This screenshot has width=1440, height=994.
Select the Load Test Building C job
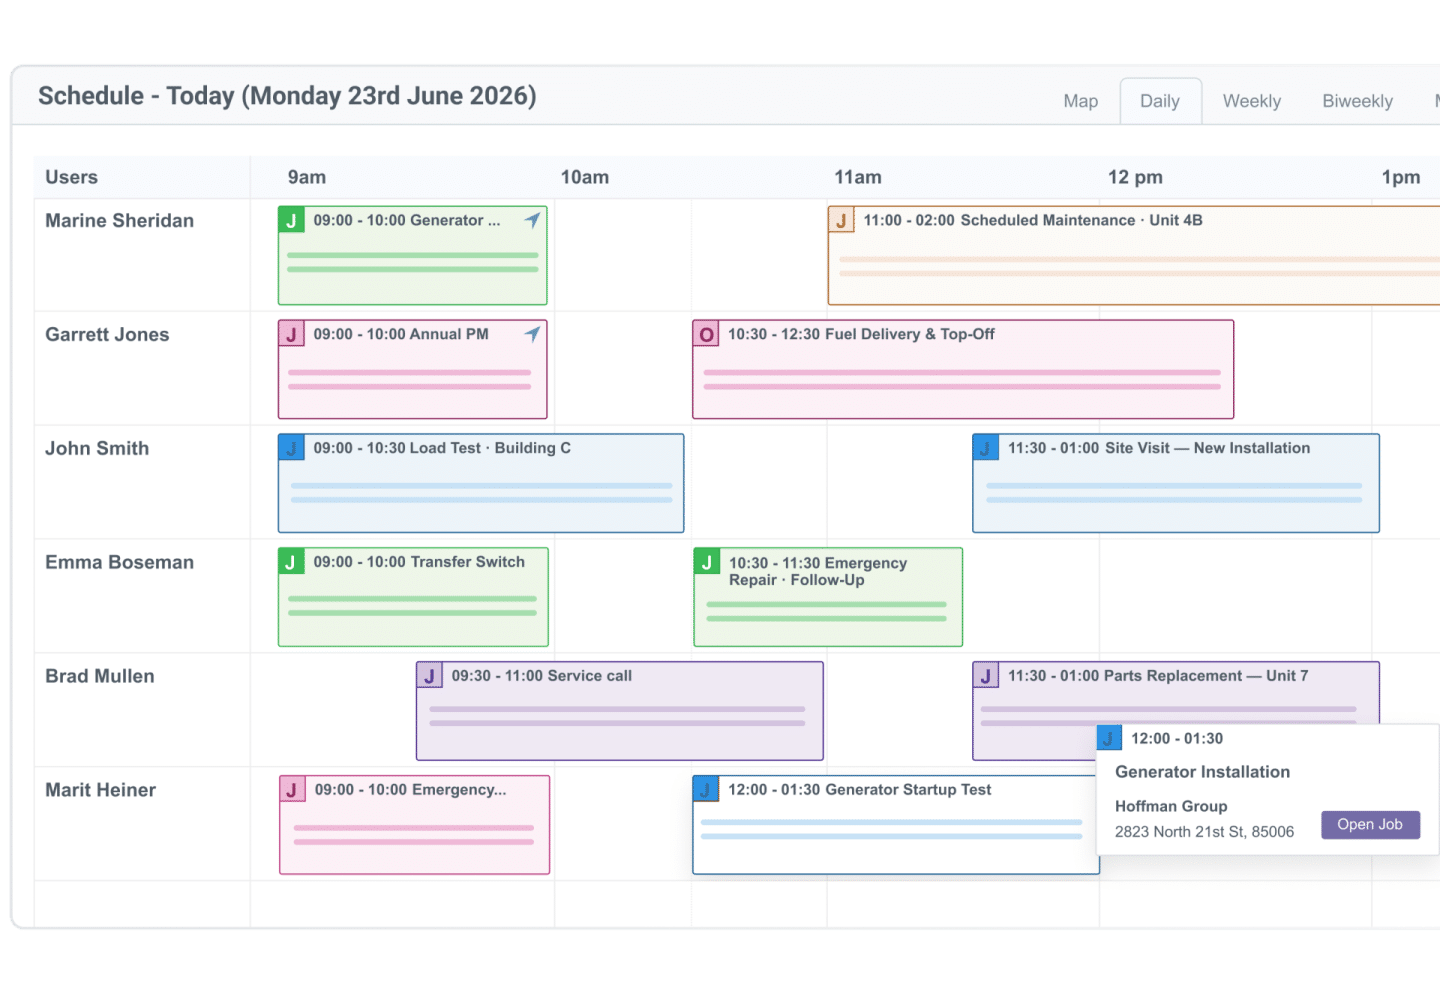point(481,483)
